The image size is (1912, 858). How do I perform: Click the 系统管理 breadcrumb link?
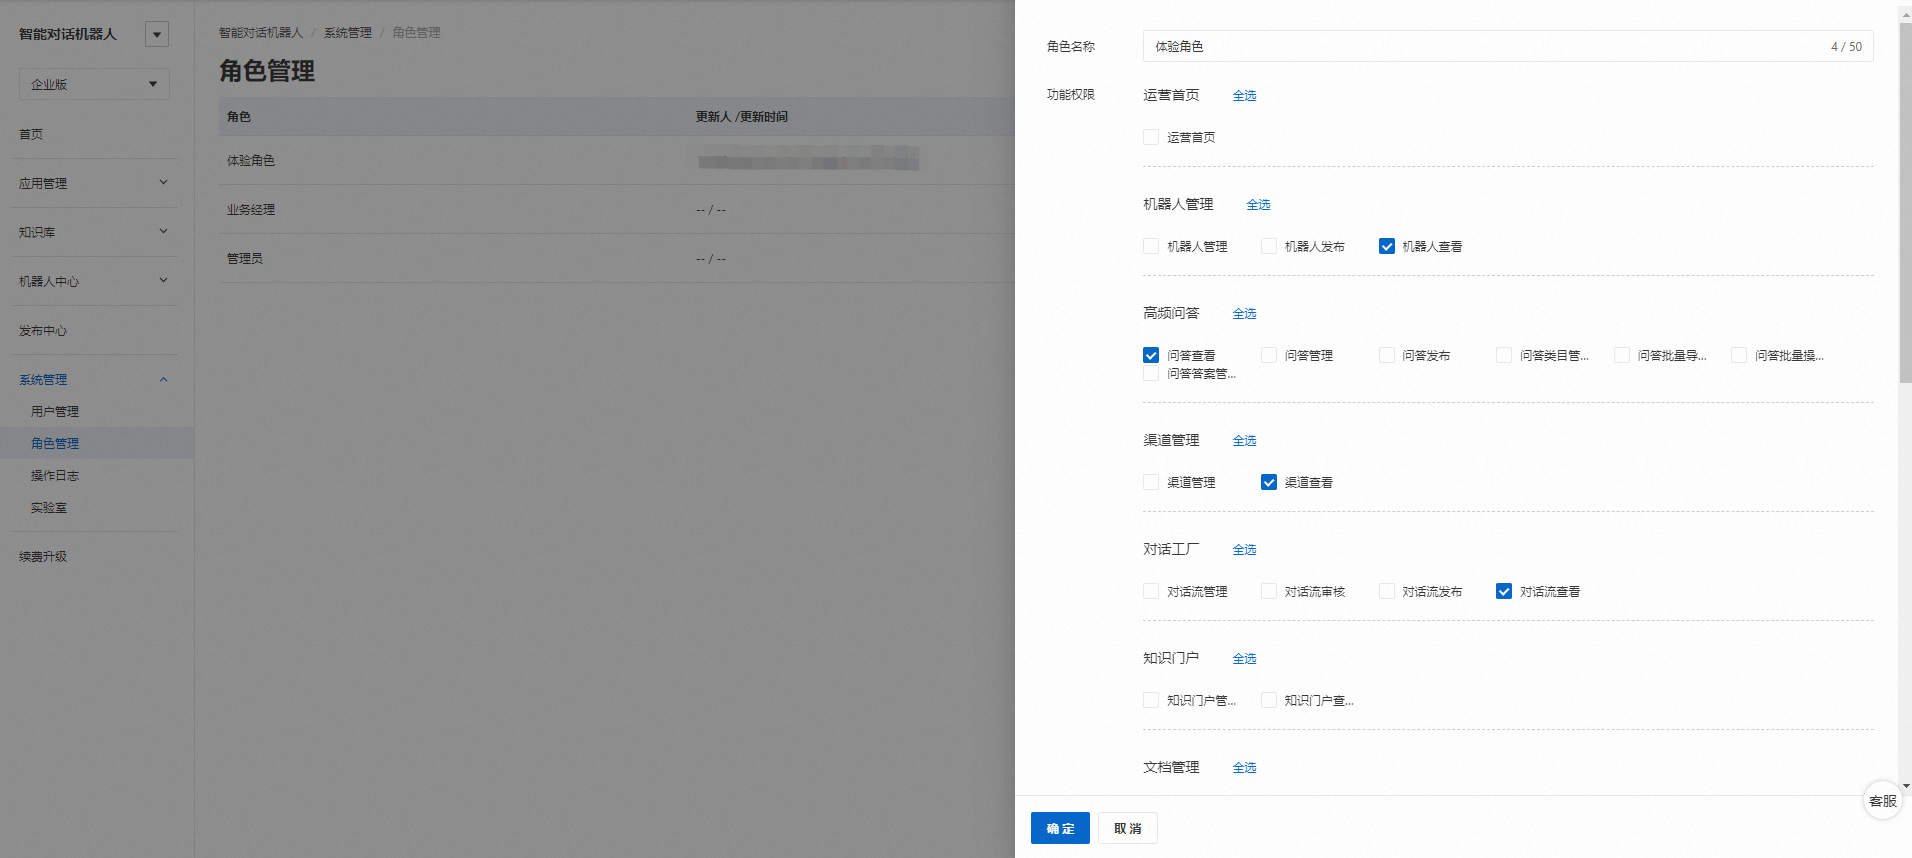[347, 32]
